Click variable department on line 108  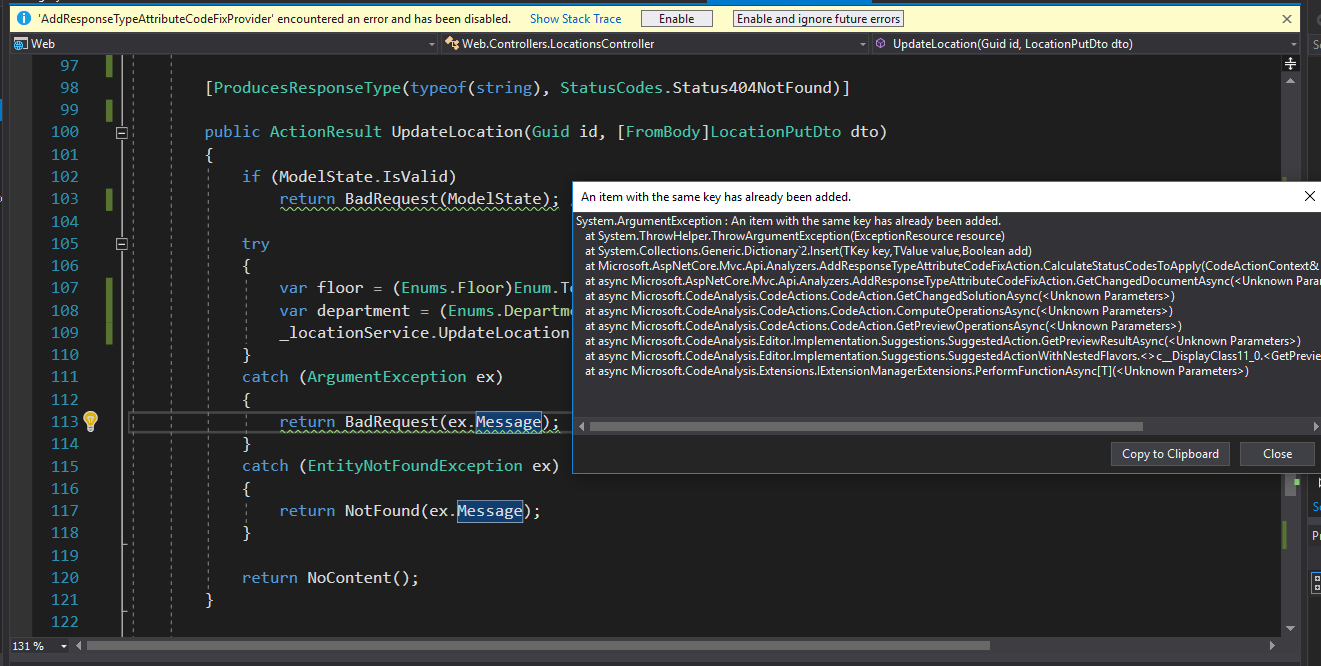tap(363, 310)
